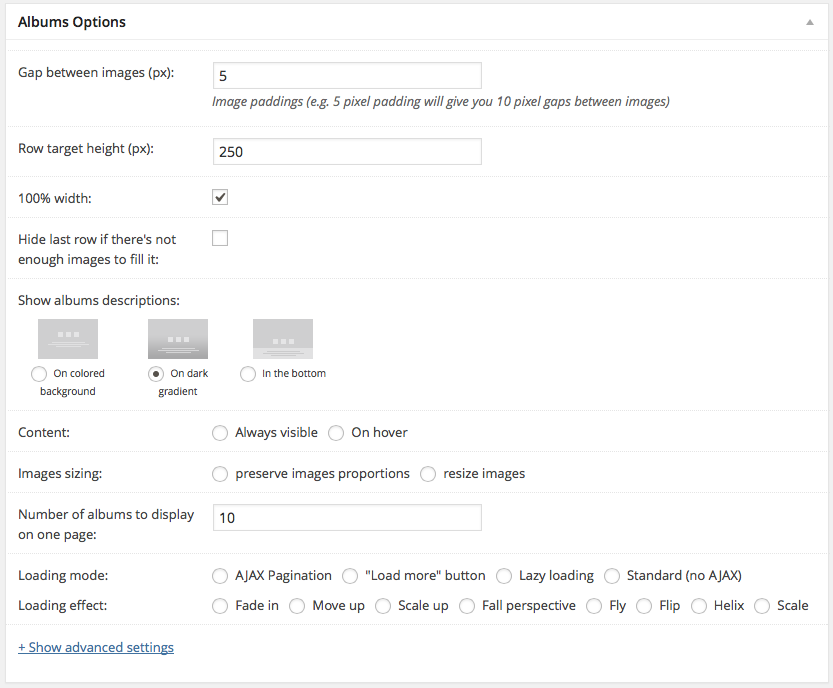Click the dark gradient layout thumbnail
Screen dimensions: 833x688
(177, 339)
